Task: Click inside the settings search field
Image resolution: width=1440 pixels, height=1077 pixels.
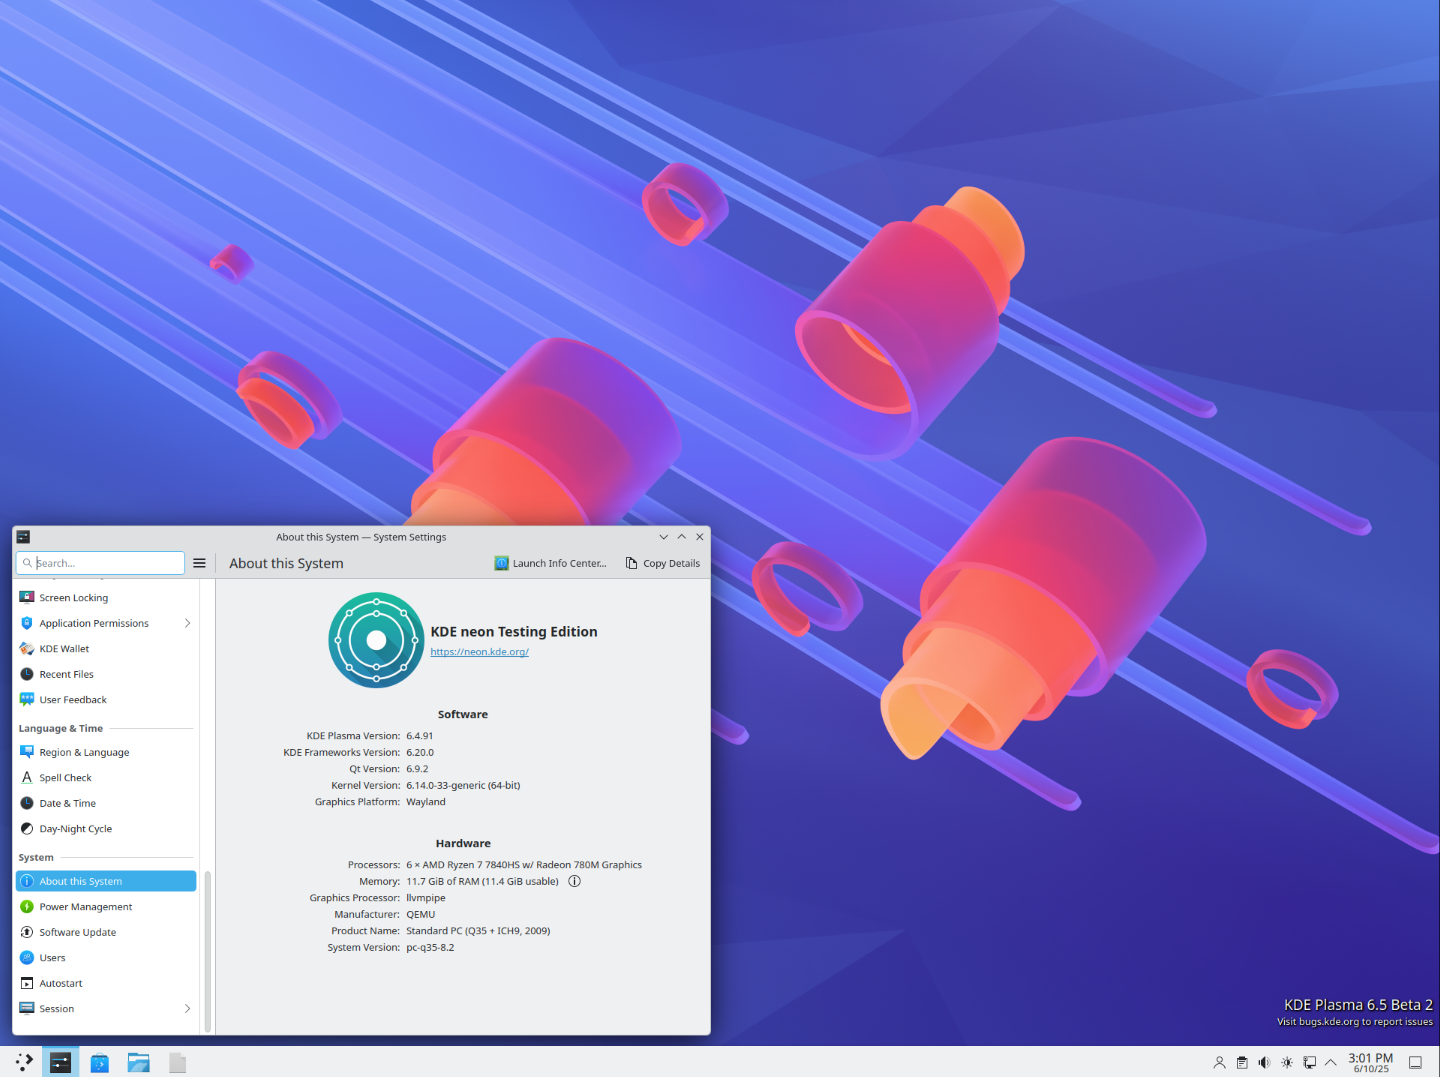Action: point(100,562)
